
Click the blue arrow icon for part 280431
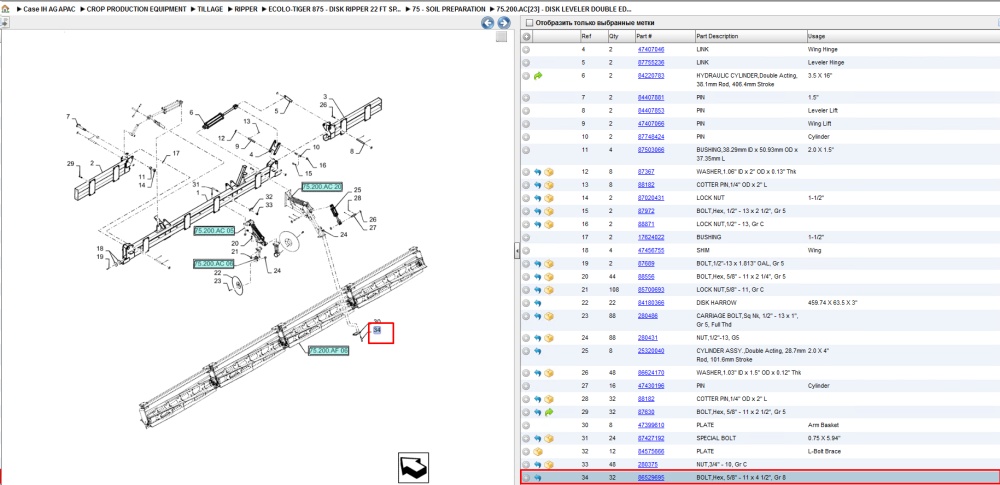click(x=538, y=338)
